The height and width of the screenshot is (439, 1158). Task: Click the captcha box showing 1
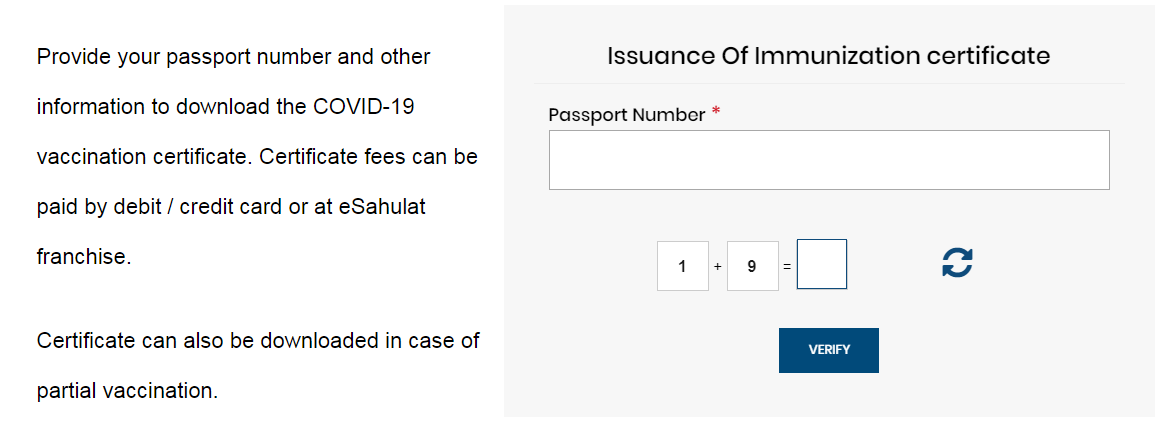tap(682, 266)
